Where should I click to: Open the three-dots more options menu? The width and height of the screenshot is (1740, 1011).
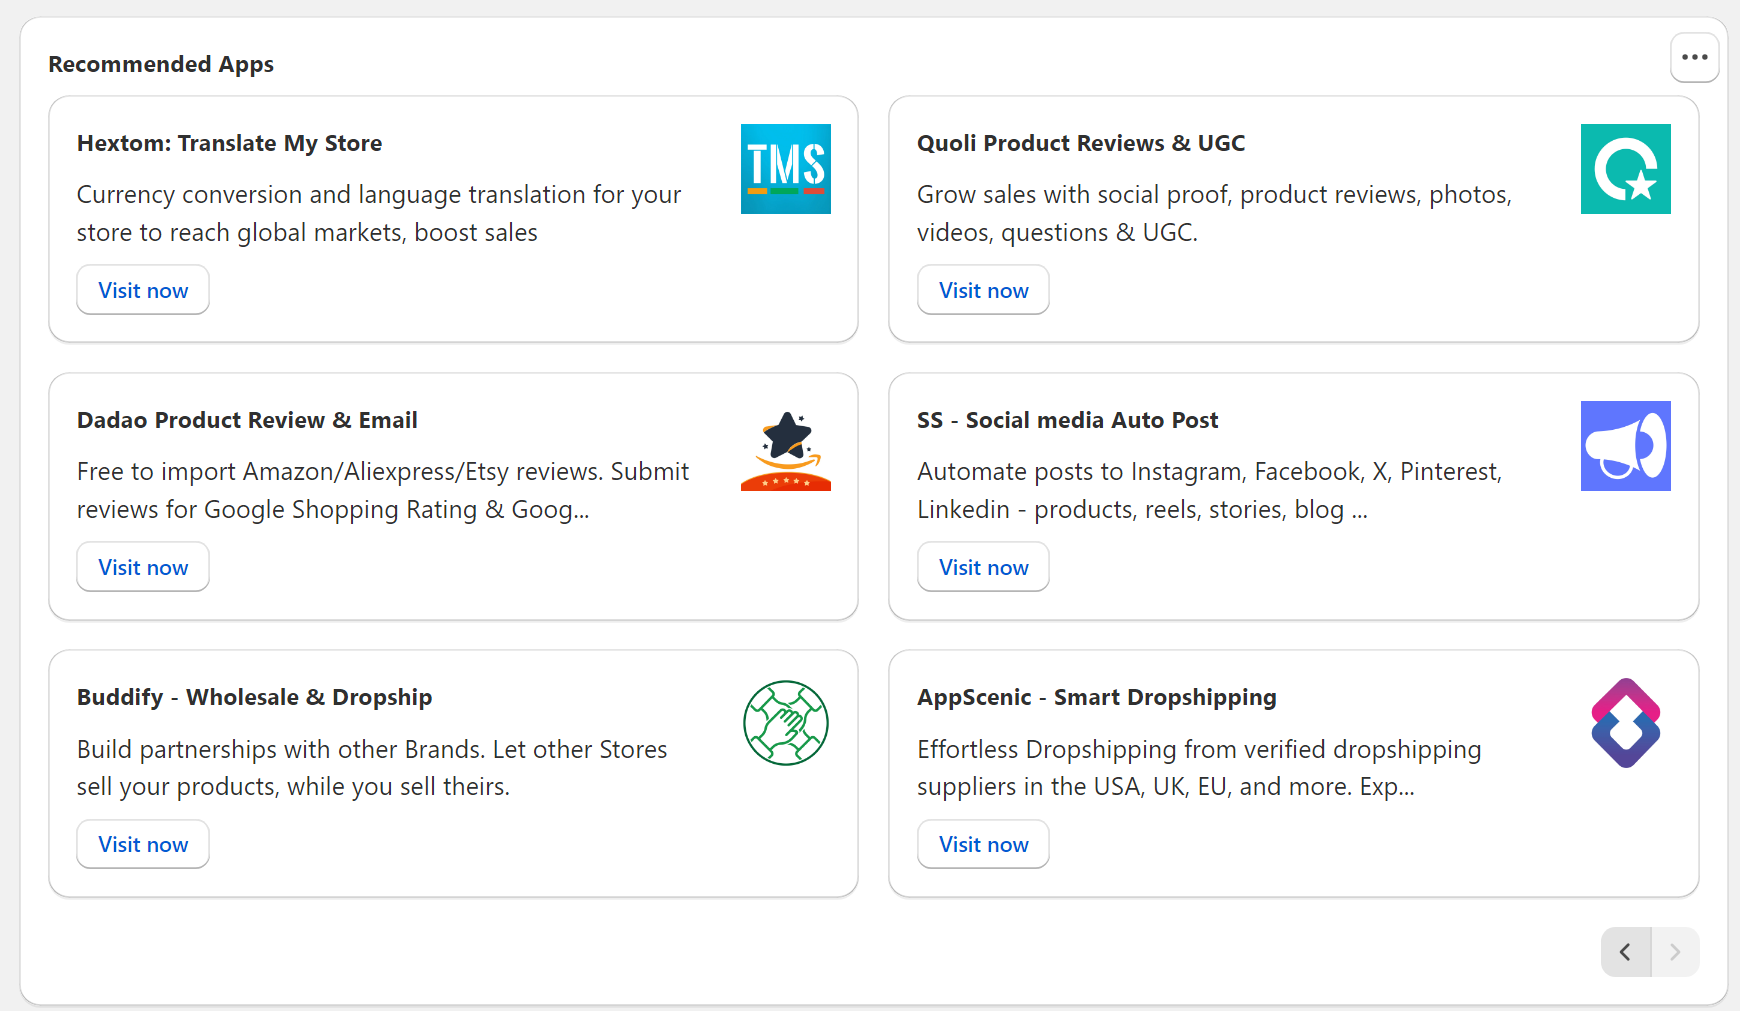(x=1694, y=57)
